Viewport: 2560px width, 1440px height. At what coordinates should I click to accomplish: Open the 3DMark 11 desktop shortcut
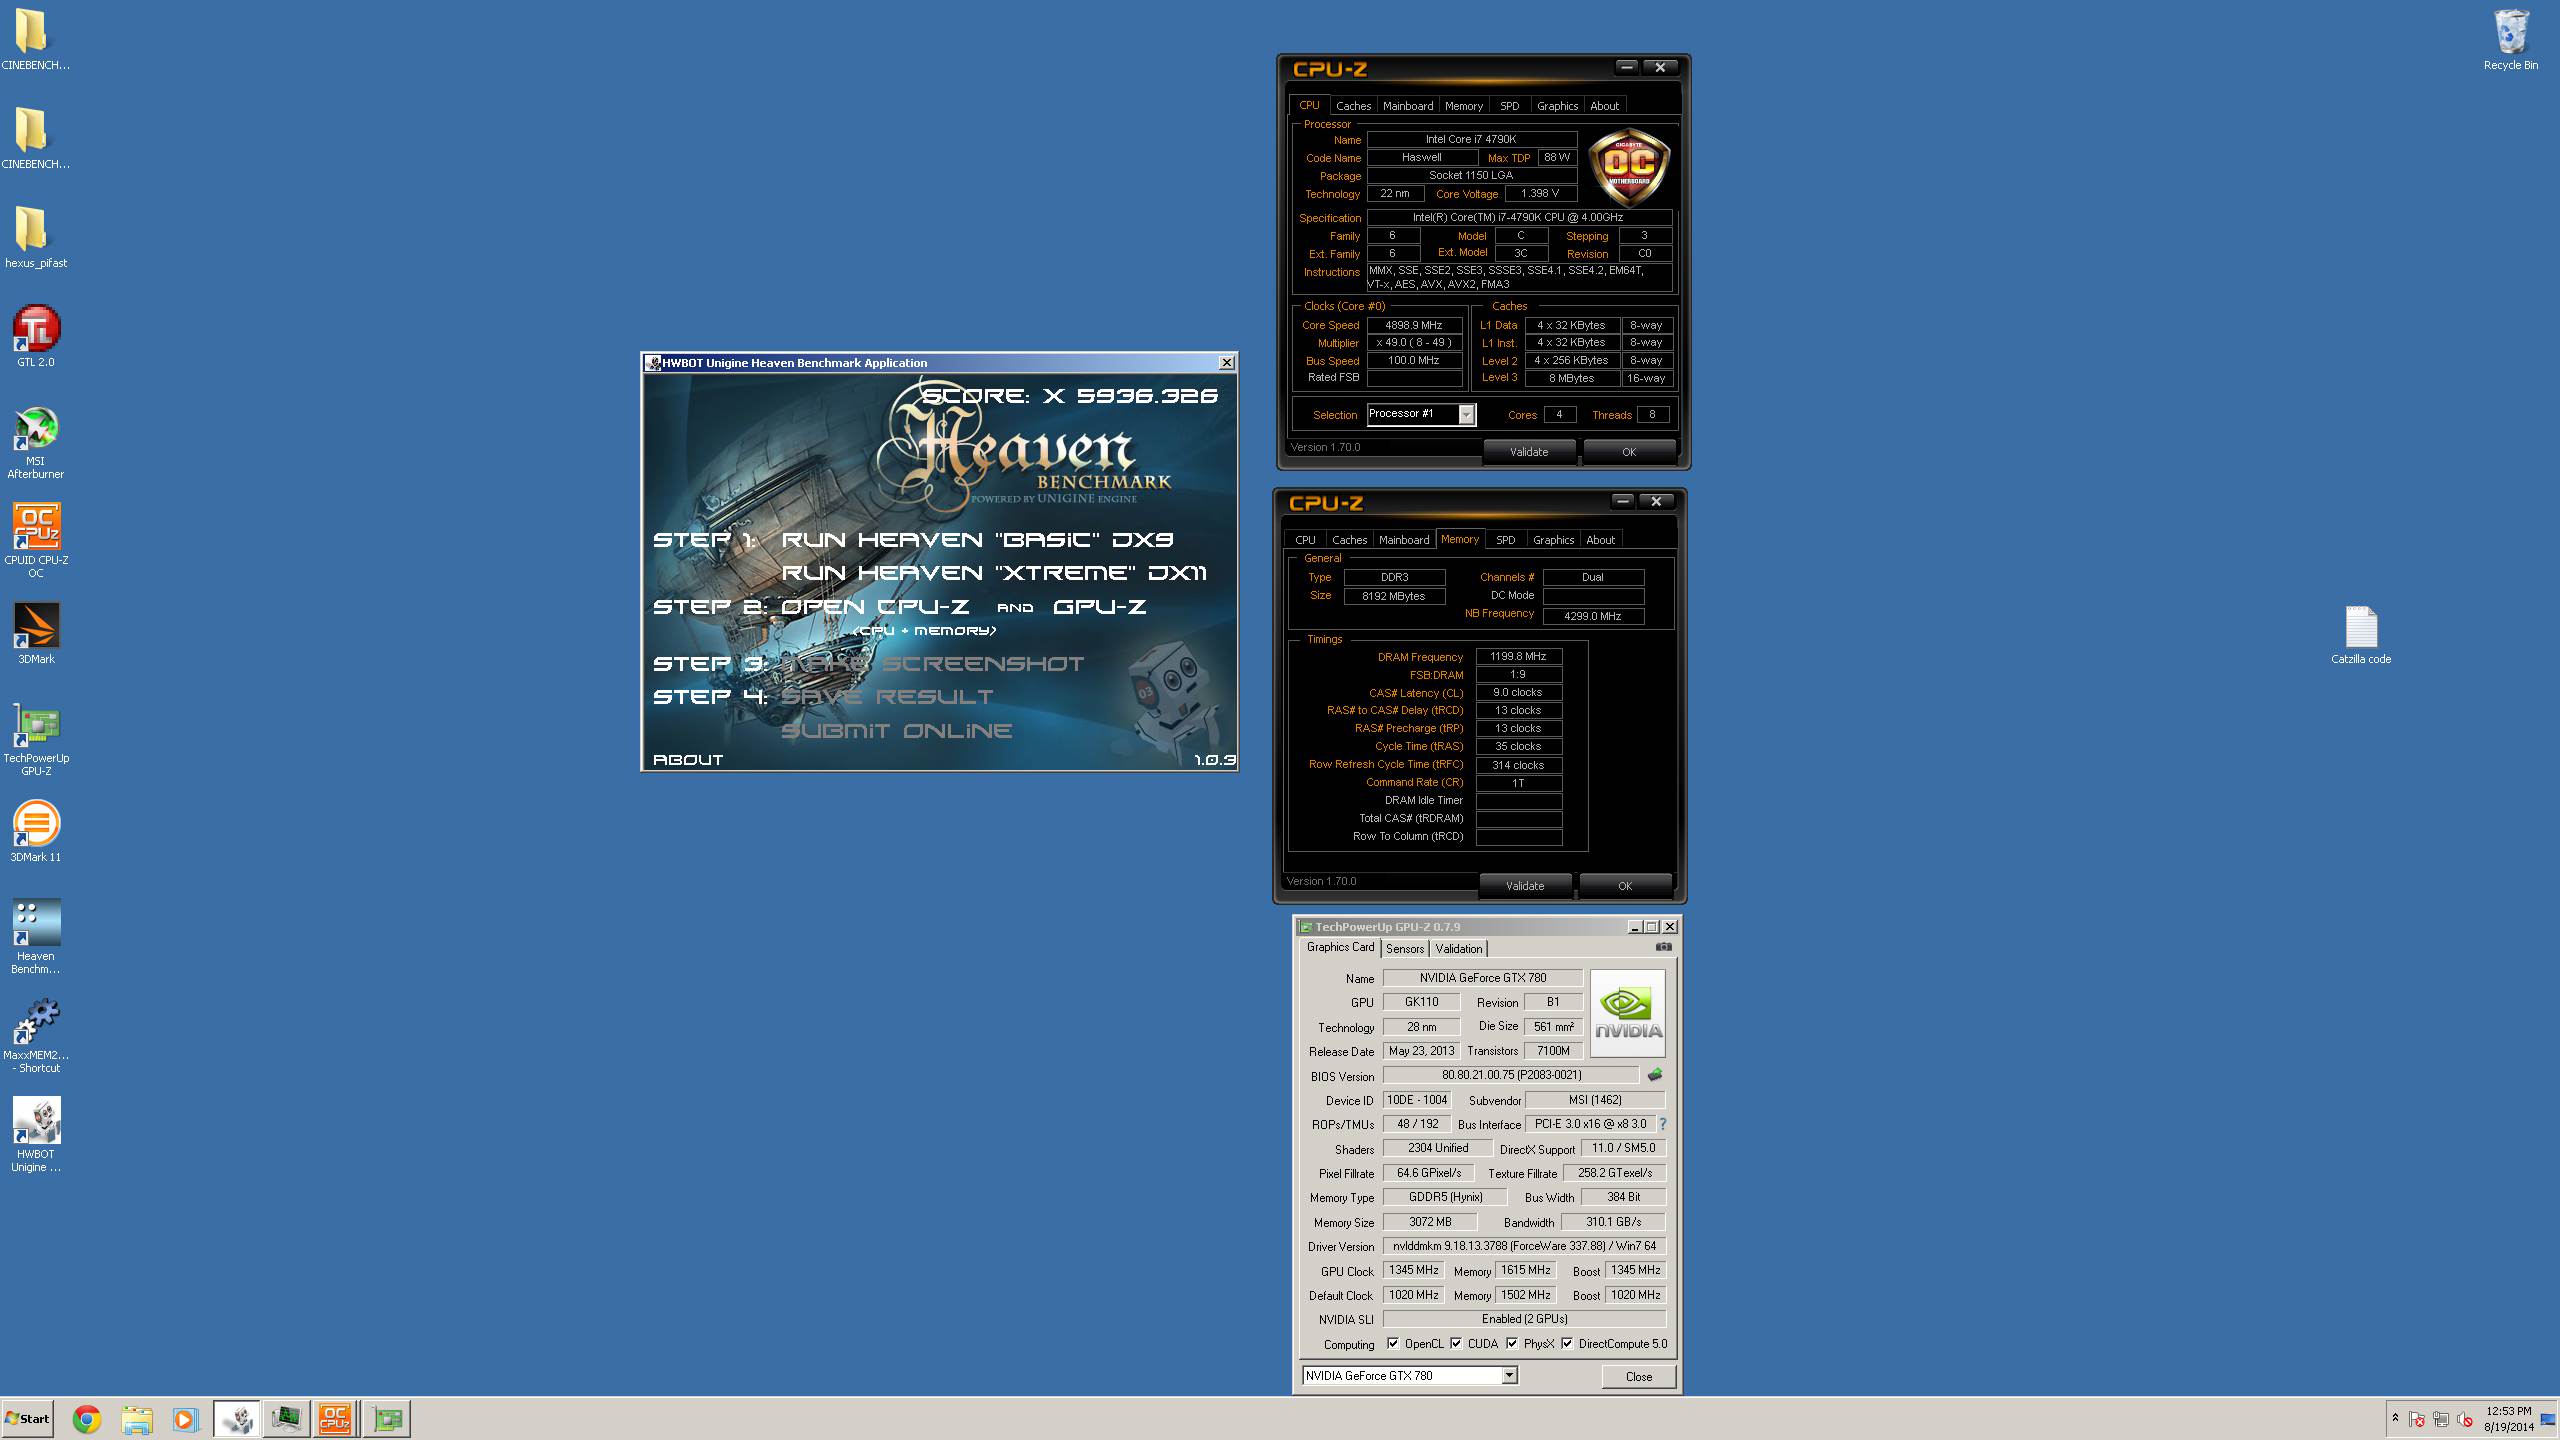coord(36,831)
